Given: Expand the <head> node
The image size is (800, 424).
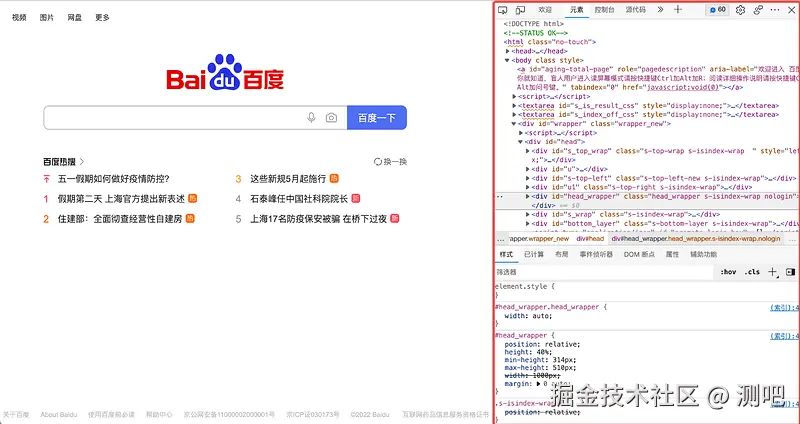Looking at the screenshot, I should point(508,51).
